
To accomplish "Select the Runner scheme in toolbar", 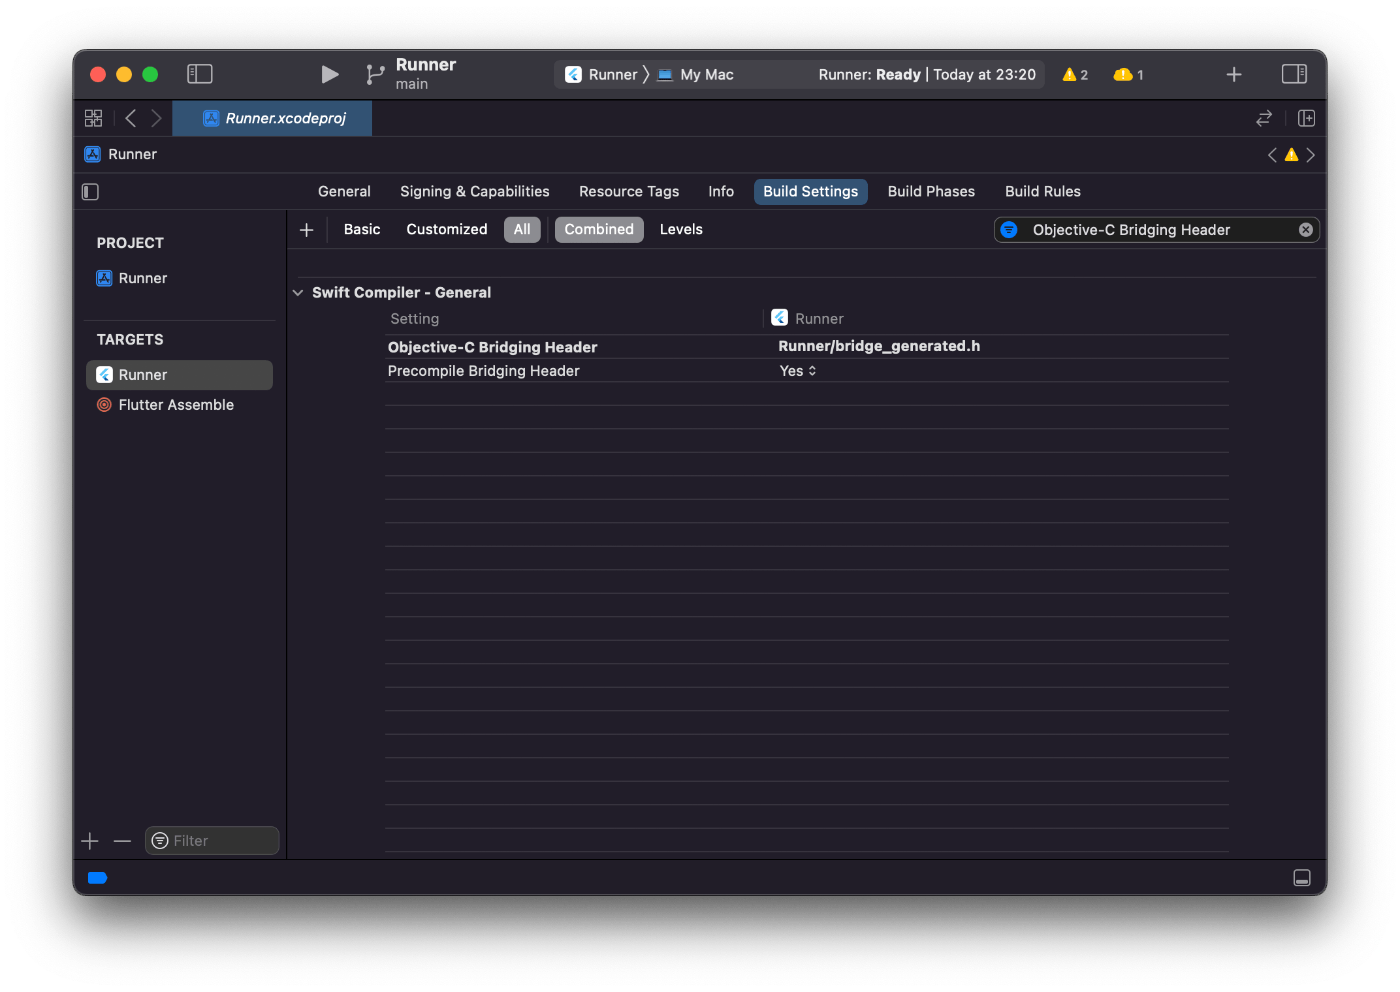I will (602, 75).
